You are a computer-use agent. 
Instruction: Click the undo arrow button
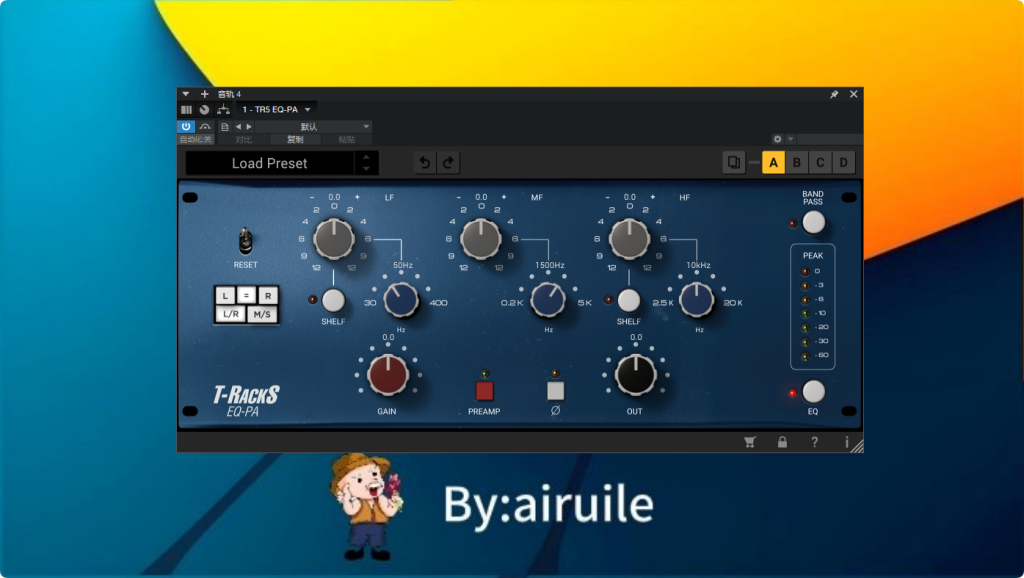424,163
